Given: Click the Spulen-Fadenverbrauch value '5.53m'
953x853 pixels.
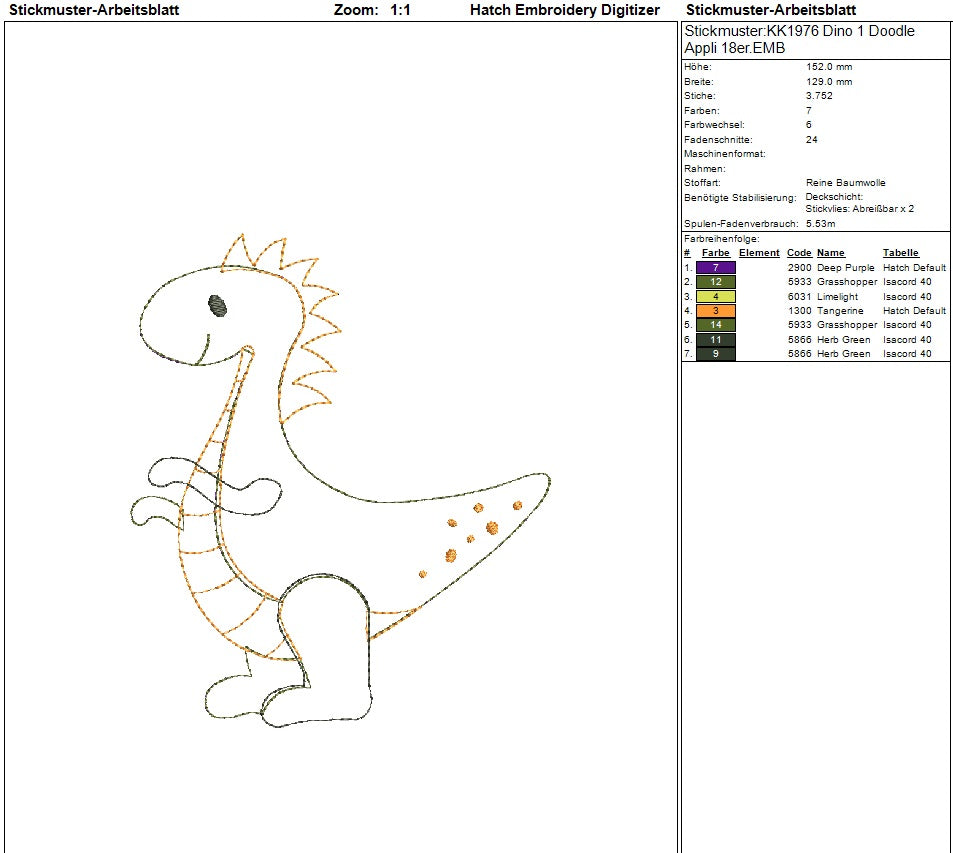Looking at the screenshot, I should coord(821,224).
